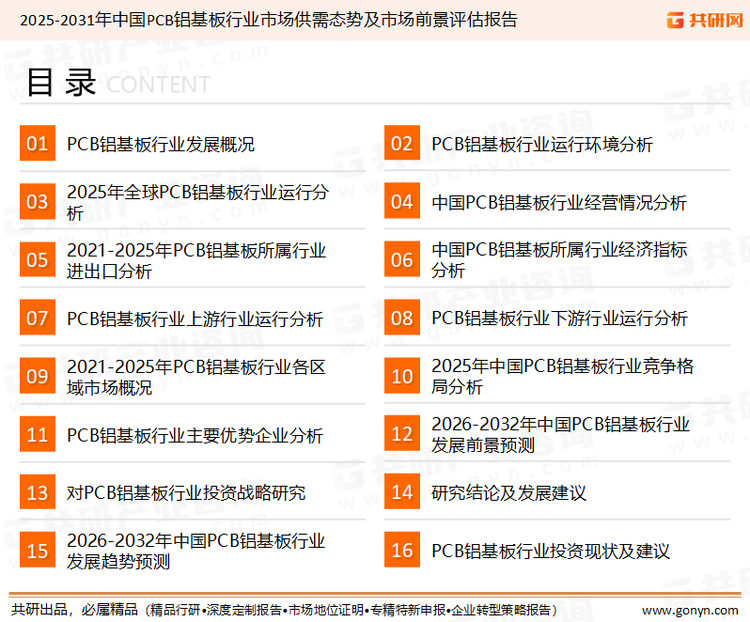The width and height of the screenshot is (750, 622).
Task: Open 2021-2025年PCB铝基板所属行业进出口分析
Action: click(196, 260)
